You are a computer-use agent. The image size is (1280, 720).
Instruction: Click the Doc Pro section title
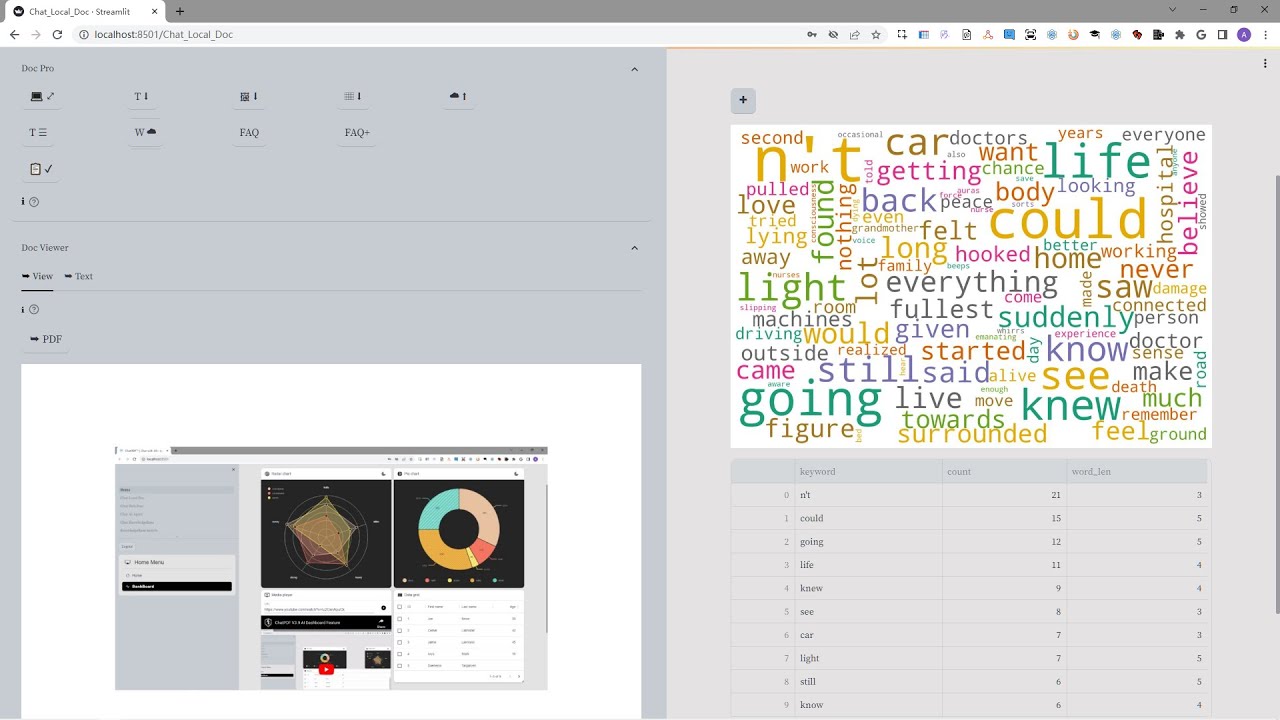38,68
